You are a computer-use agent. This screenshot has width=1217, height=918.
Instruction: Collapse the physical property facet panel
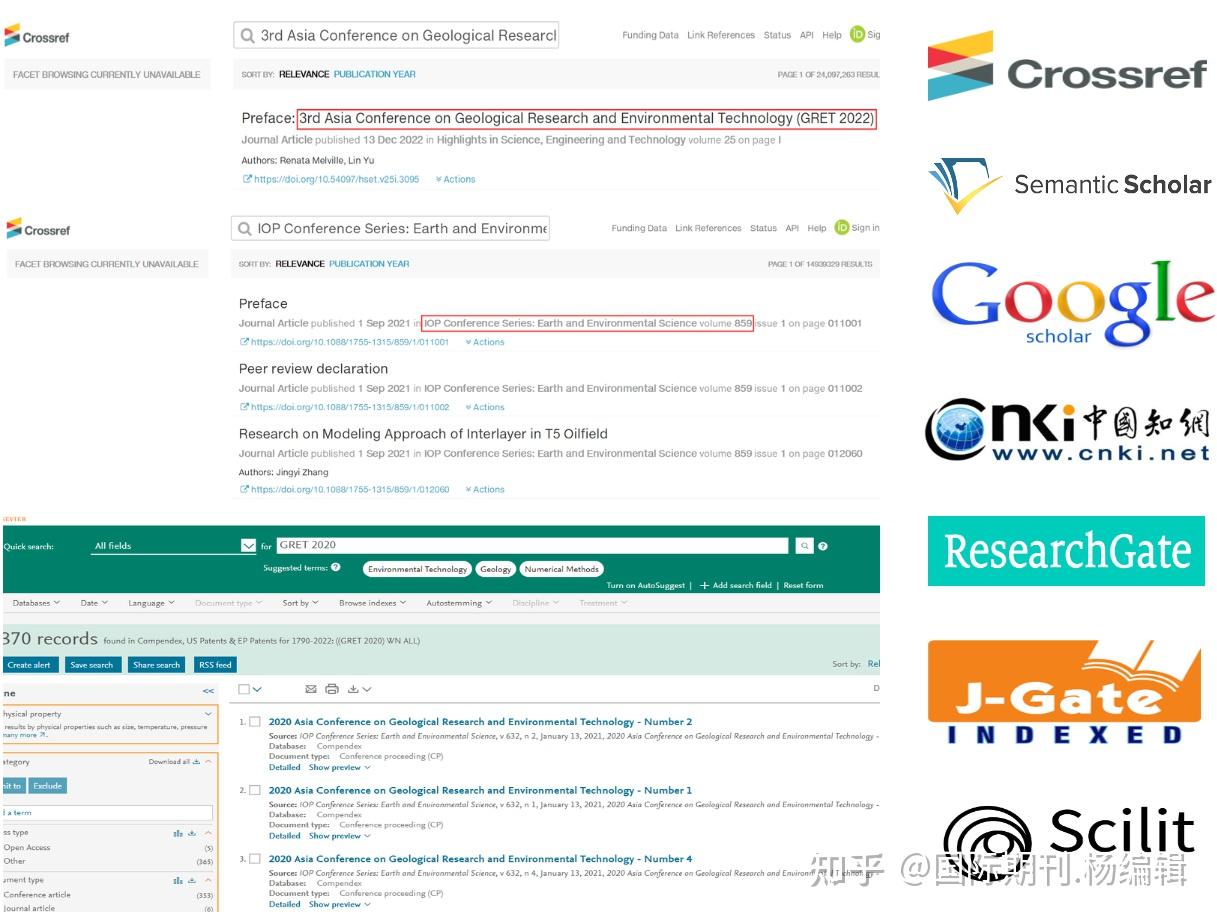pos(206,715)
